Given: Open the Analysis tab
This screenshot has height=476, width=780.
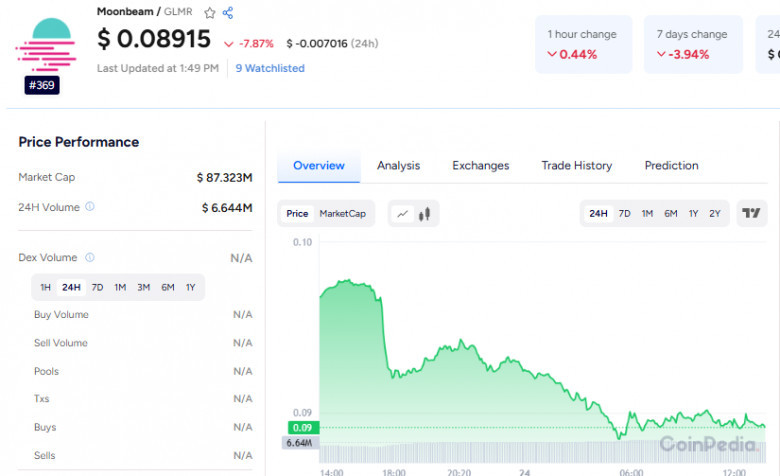Looking at the screenshot, I should pos(398,166).
